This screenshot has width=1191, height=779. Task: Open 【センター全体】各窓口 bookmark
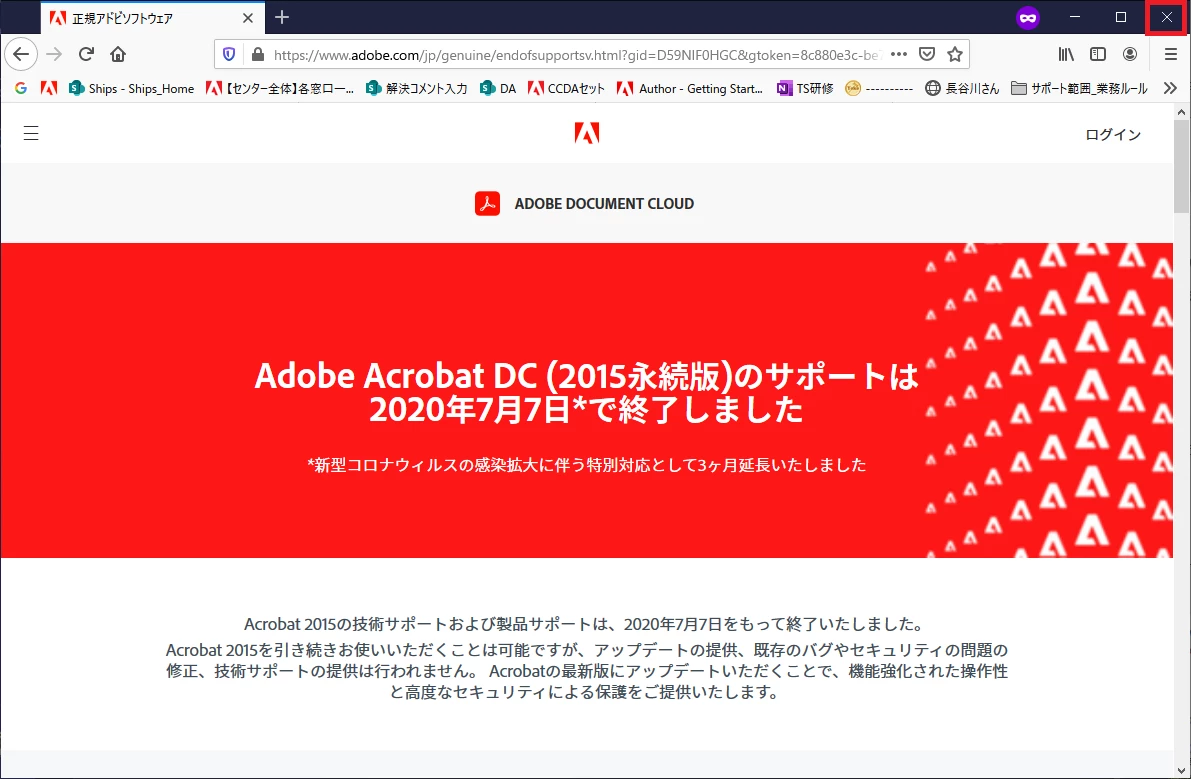(x=280, y=88)
